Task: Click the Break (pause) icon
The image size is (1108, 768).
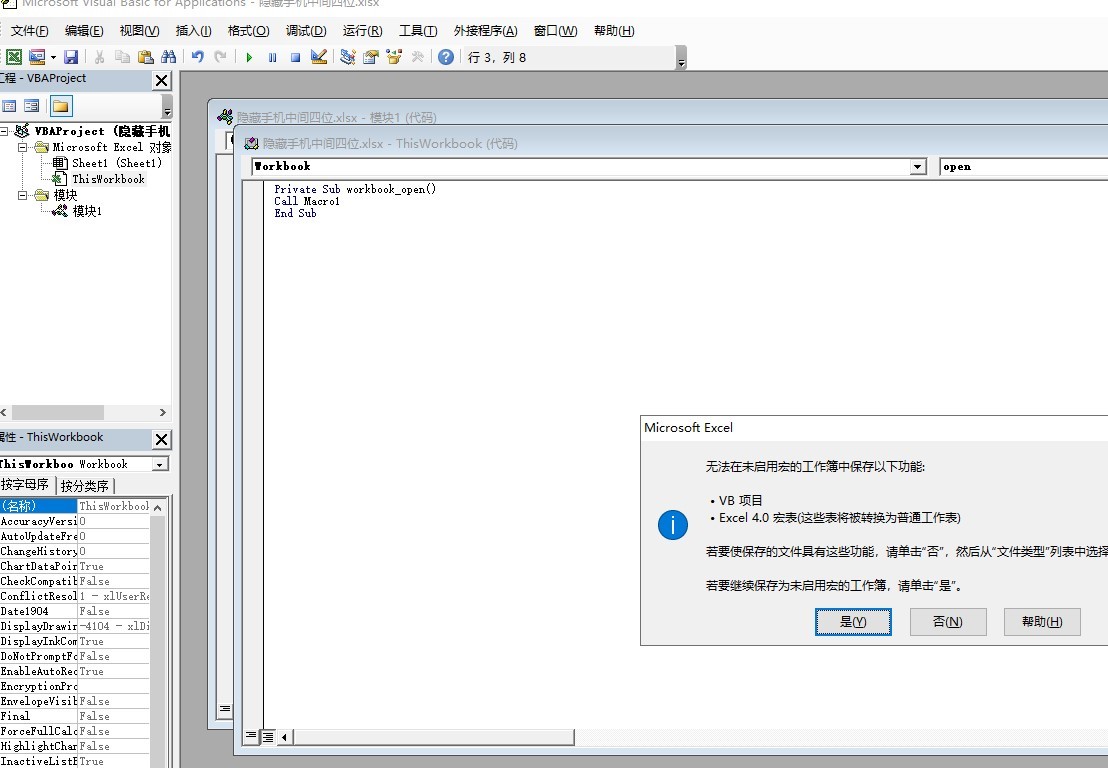Action: click(272, 57)
